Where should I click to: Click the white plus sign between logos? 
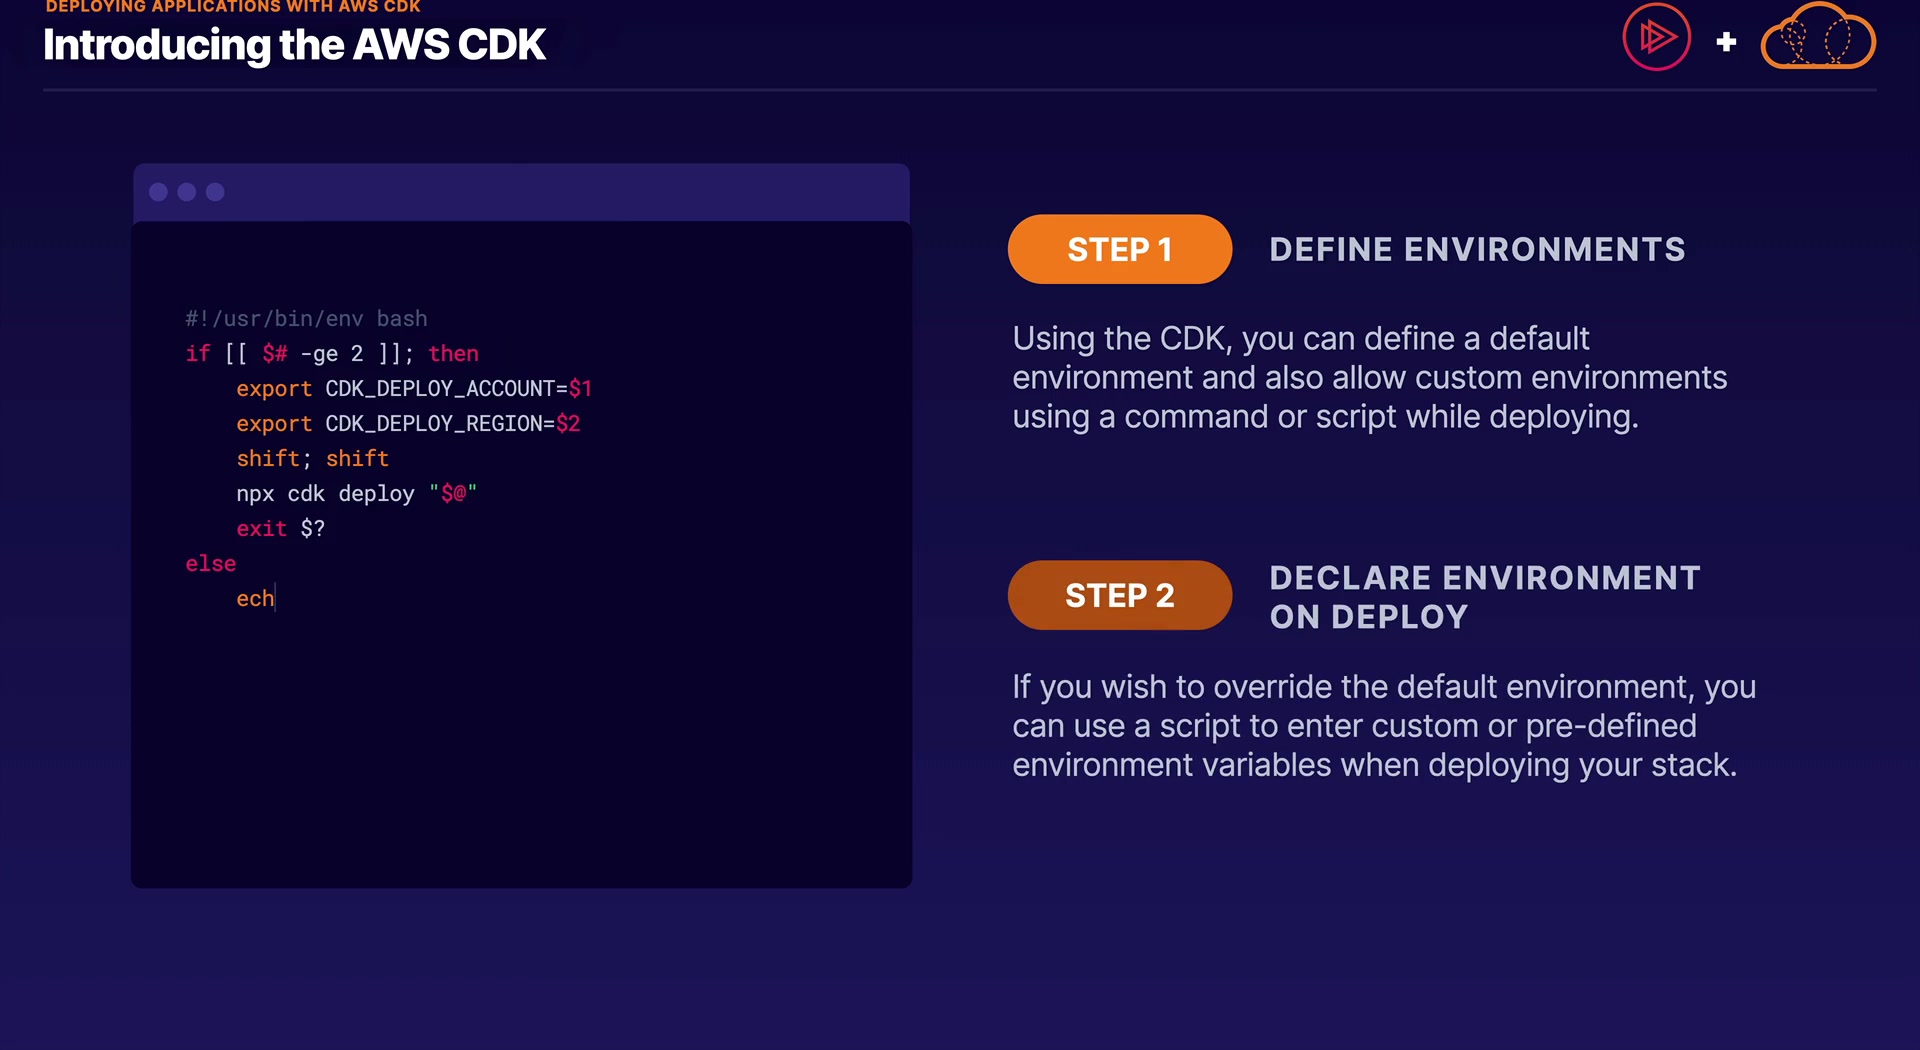point(1726,42)
